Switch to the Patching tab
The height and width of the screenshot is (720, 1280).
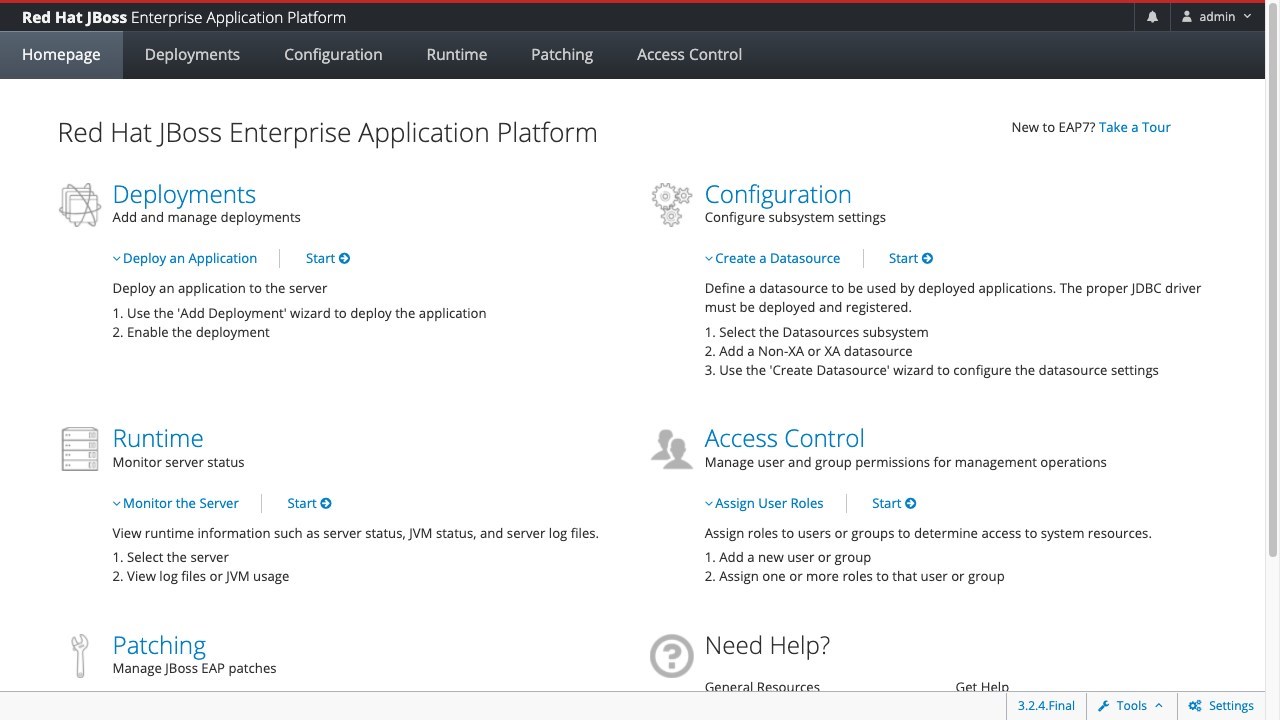coord(562,55)
